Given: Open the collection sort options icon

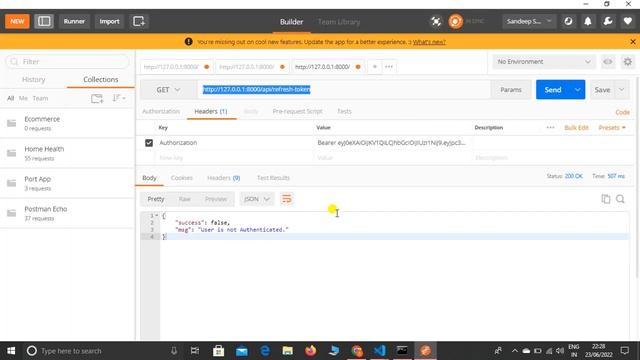Looking at the screenshot, I should pos(119,98).
